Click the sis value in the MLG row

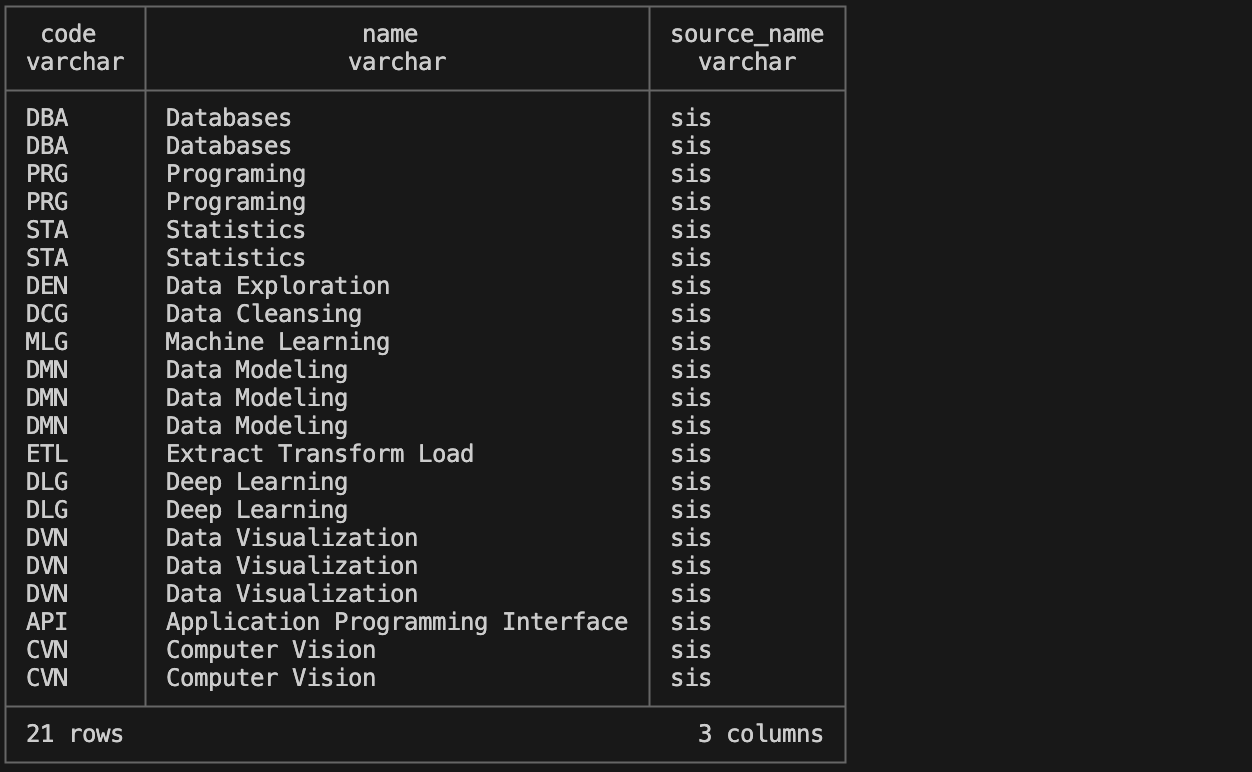pos(691,342)
